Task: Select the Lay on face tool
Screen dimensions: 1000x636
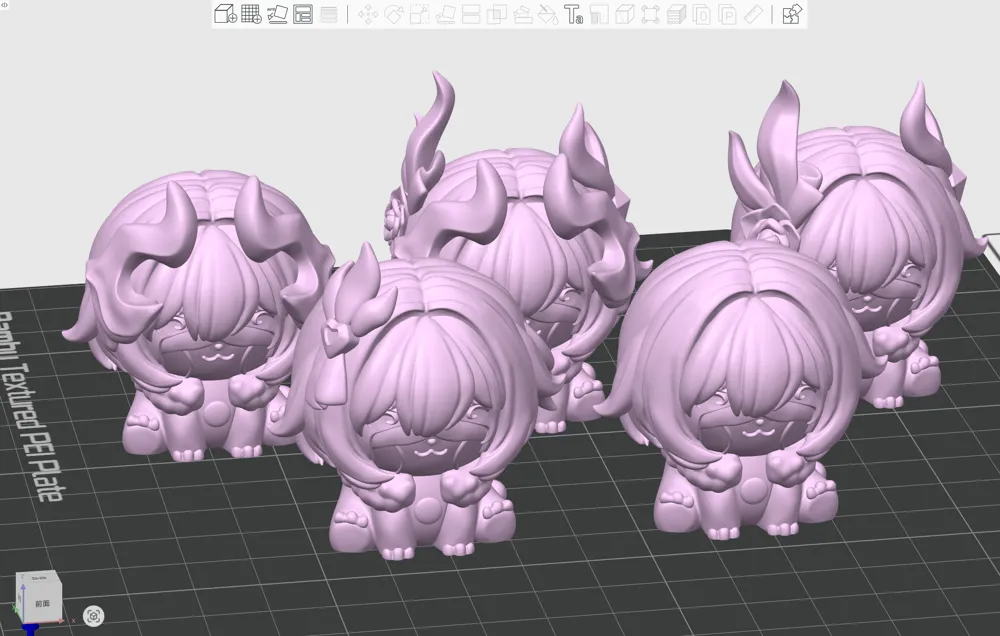Action: (x=445, y=14)
